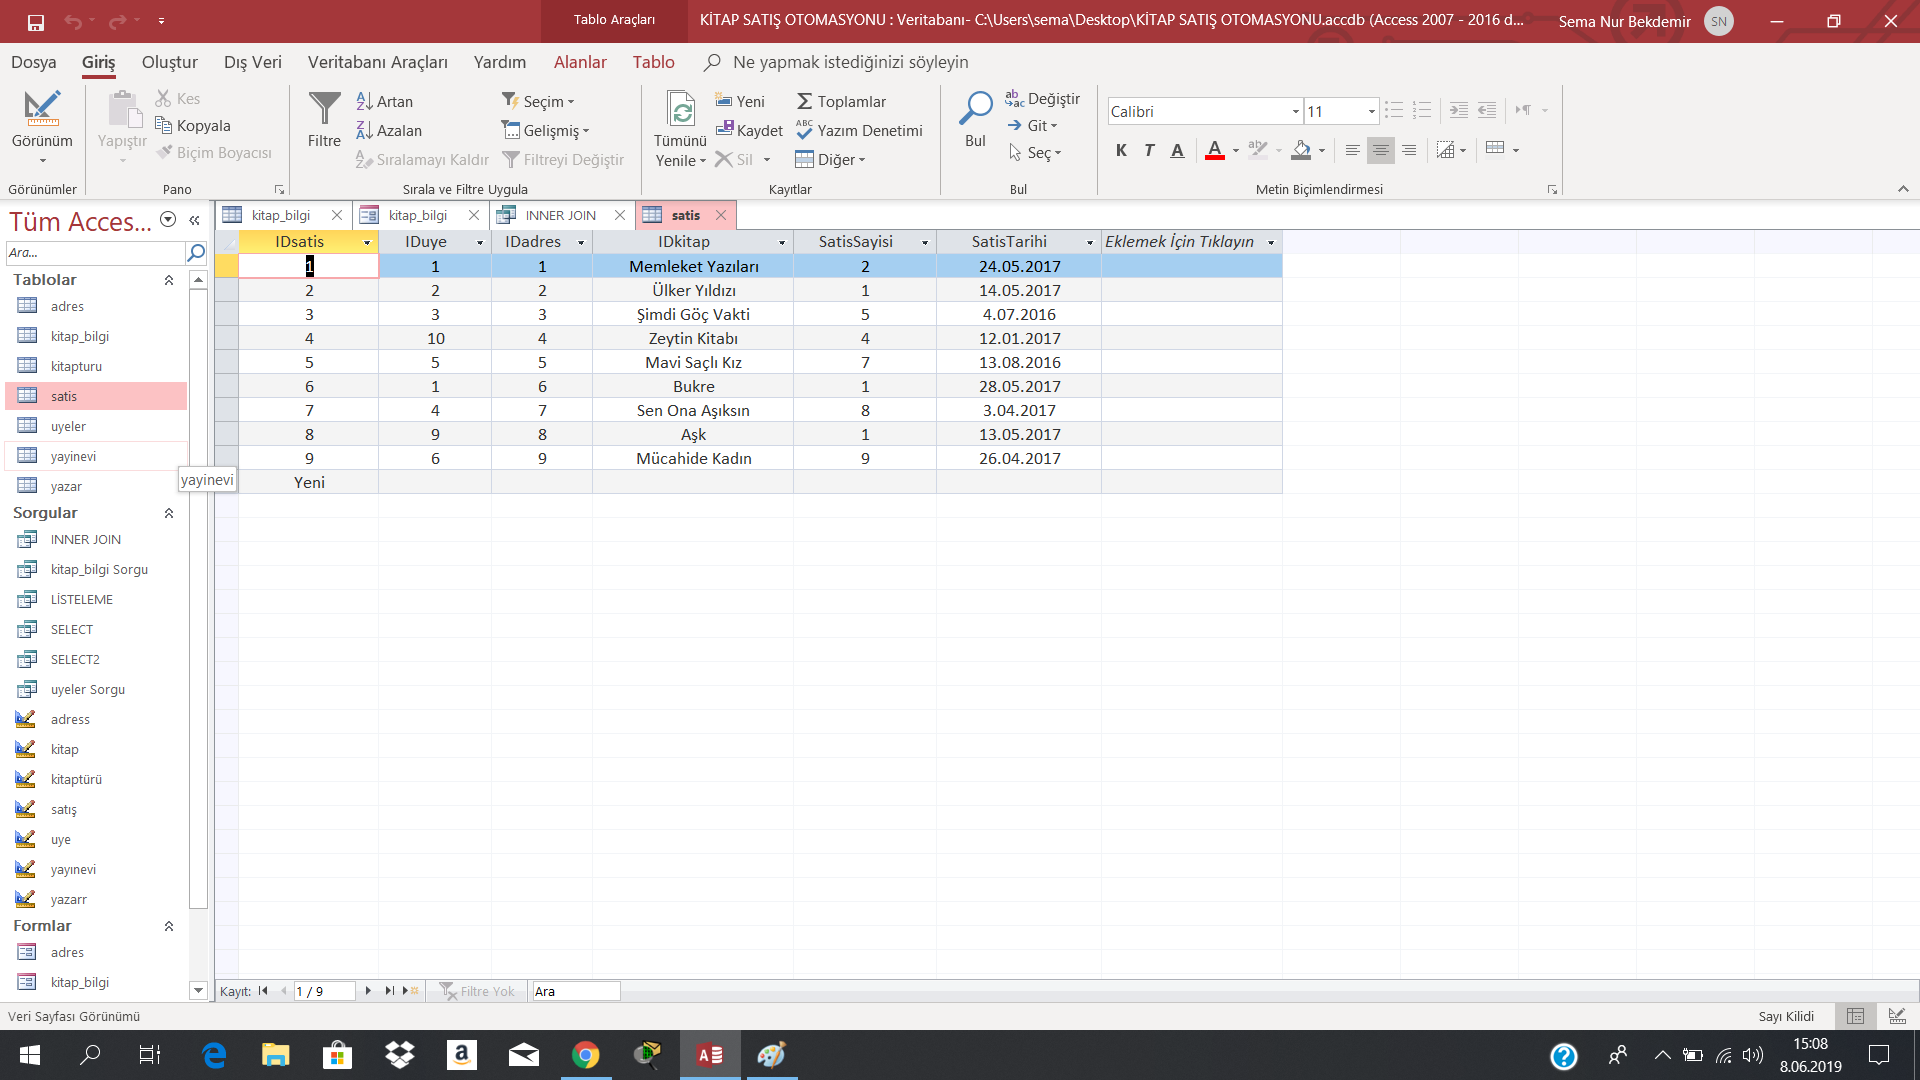Click the Bul magnifier icon
Viewport: 1920px width, 1080px height.
[x=975, y=108]
